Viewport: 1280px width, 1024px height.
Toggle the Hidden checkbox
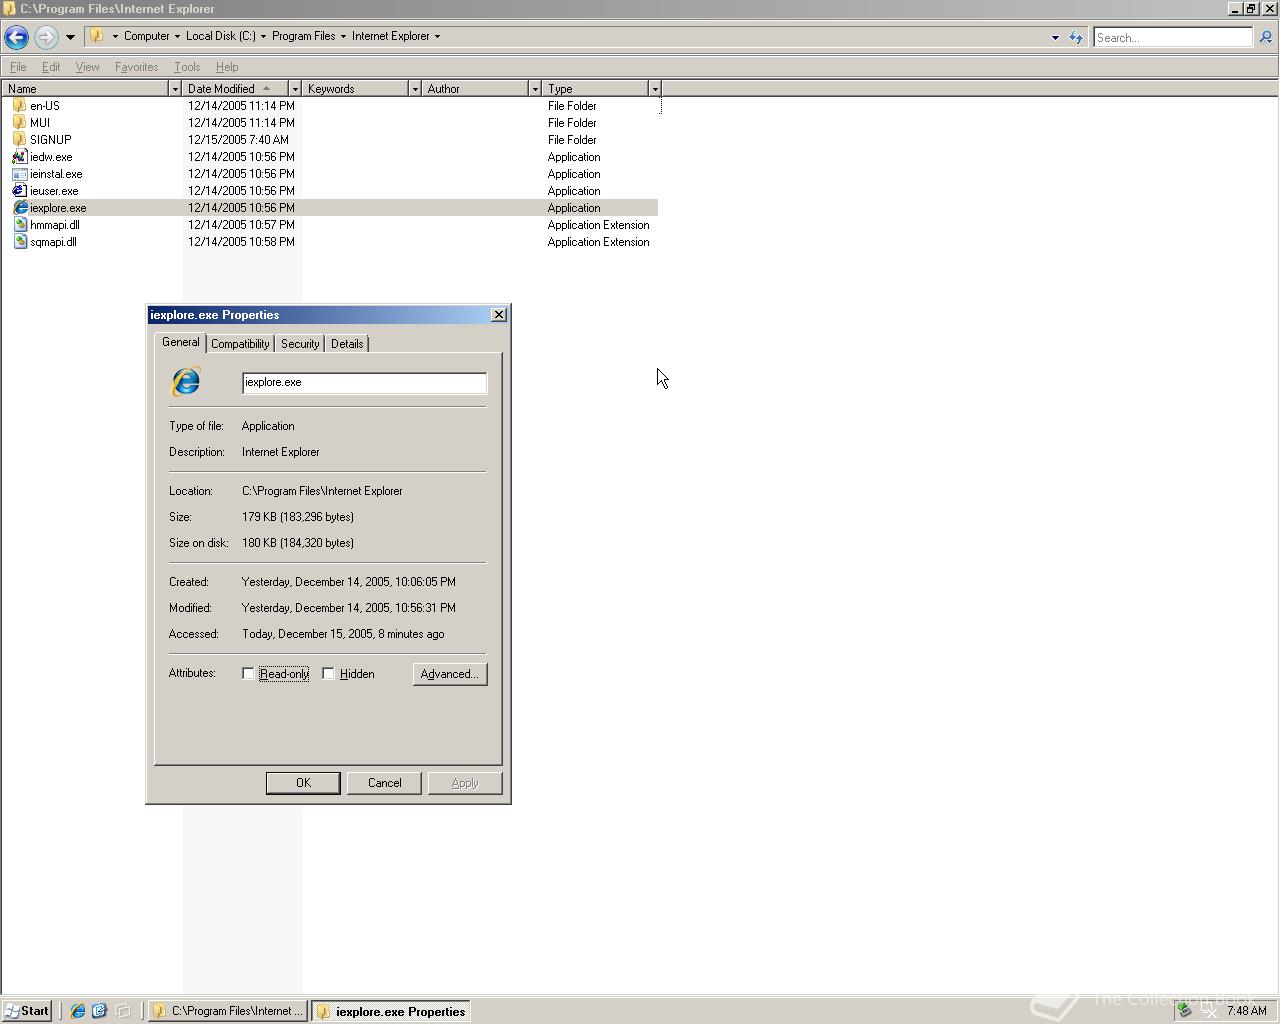tap(328, 674)
